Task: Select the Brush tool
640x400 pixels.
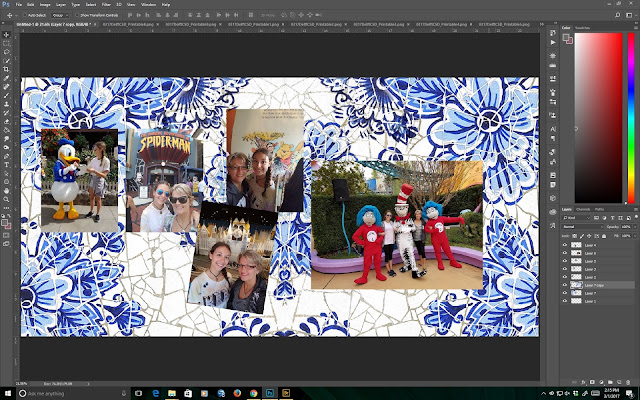Action: (x=7, y=95)
